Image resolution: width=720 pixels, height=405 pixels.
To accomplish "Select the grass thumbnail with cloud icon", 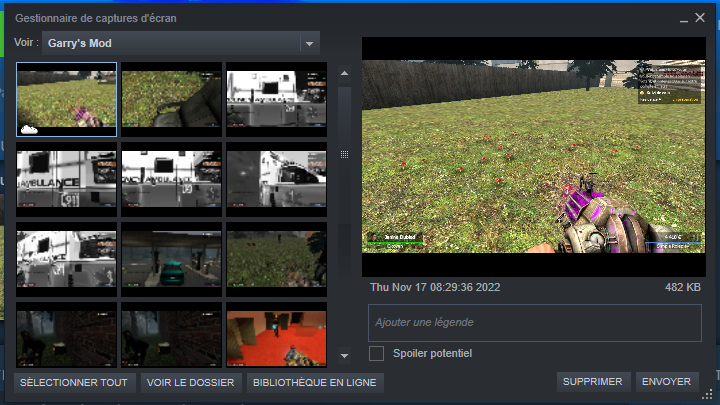I will [x=67, y=99].
